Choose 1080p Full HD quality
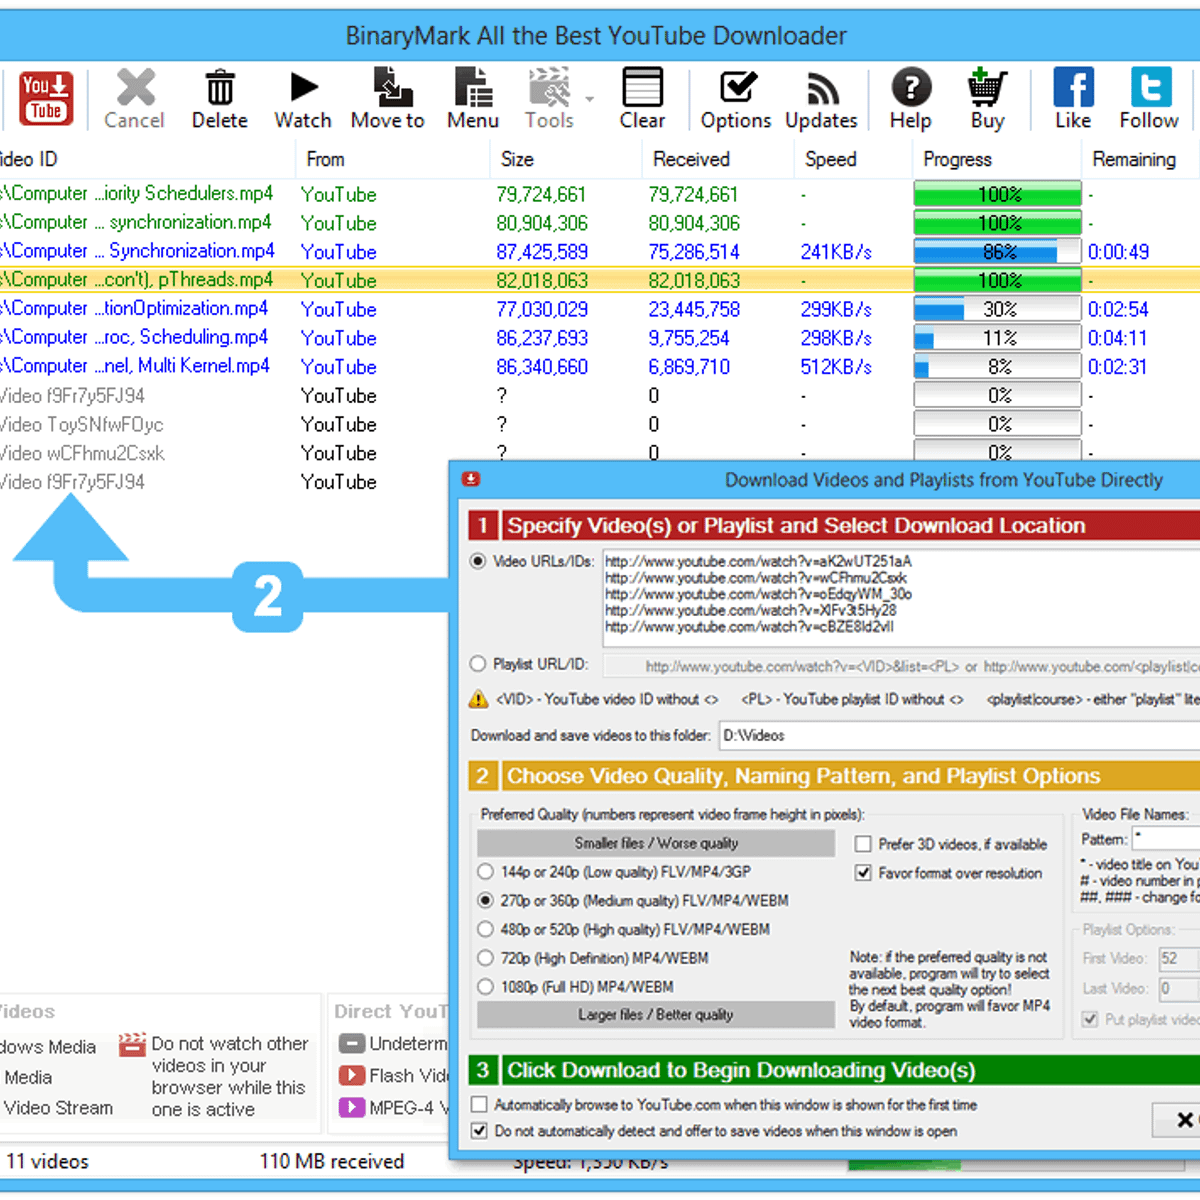 click(x=486, y=987)
